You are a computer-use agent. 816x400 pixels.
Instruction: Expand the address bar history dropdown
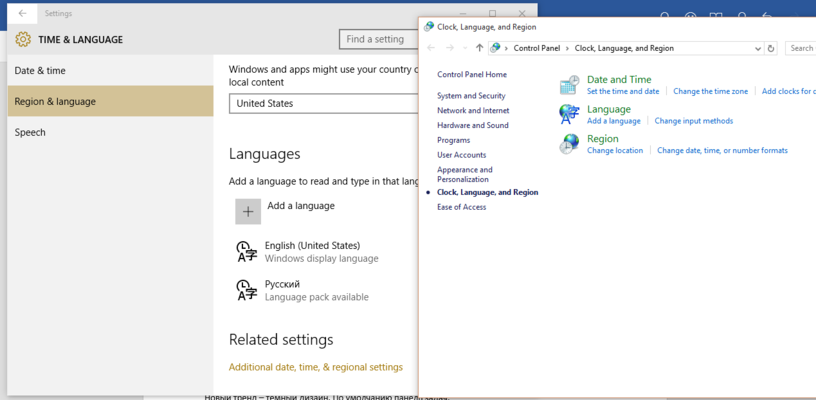pos(758,48)
